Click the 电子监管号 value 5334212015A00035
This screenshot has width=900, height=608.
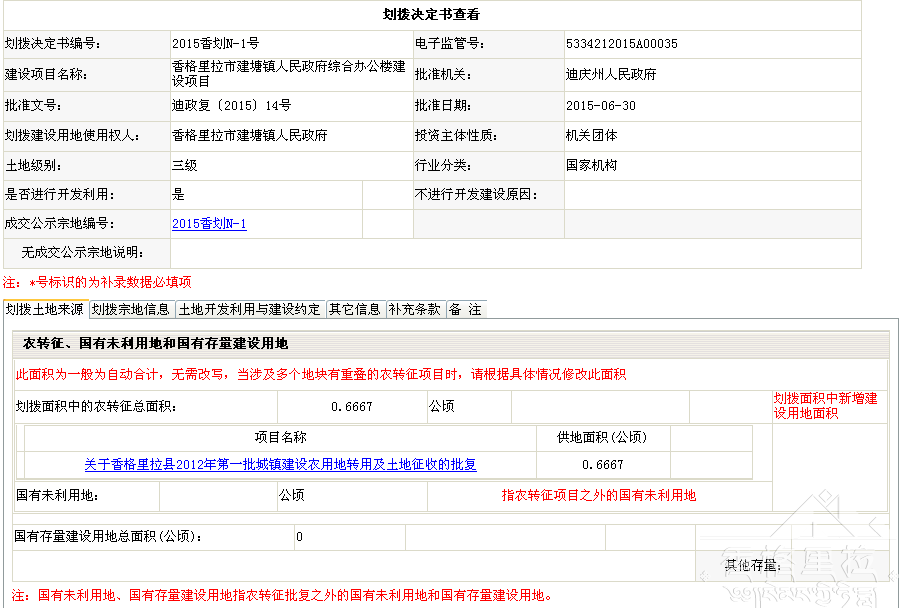(621, 44)
